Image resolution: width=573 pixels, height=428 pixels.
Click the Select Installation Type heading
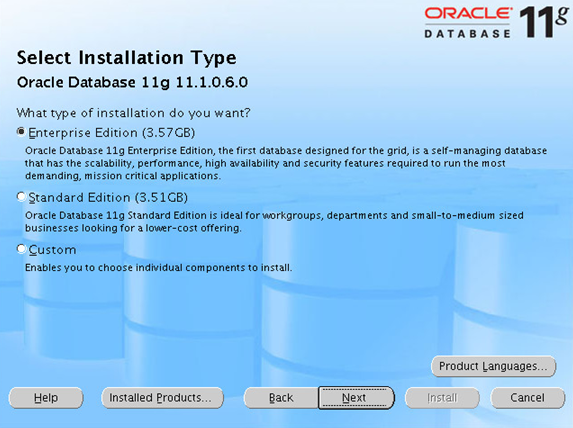[x=126, y=58]
